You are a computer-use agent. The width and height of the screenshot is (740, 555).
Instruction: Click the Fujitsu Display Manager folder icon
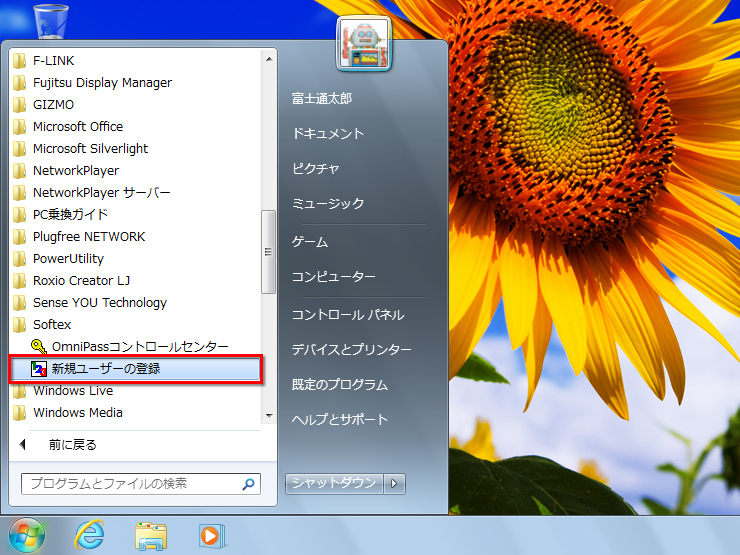(20, 83)
